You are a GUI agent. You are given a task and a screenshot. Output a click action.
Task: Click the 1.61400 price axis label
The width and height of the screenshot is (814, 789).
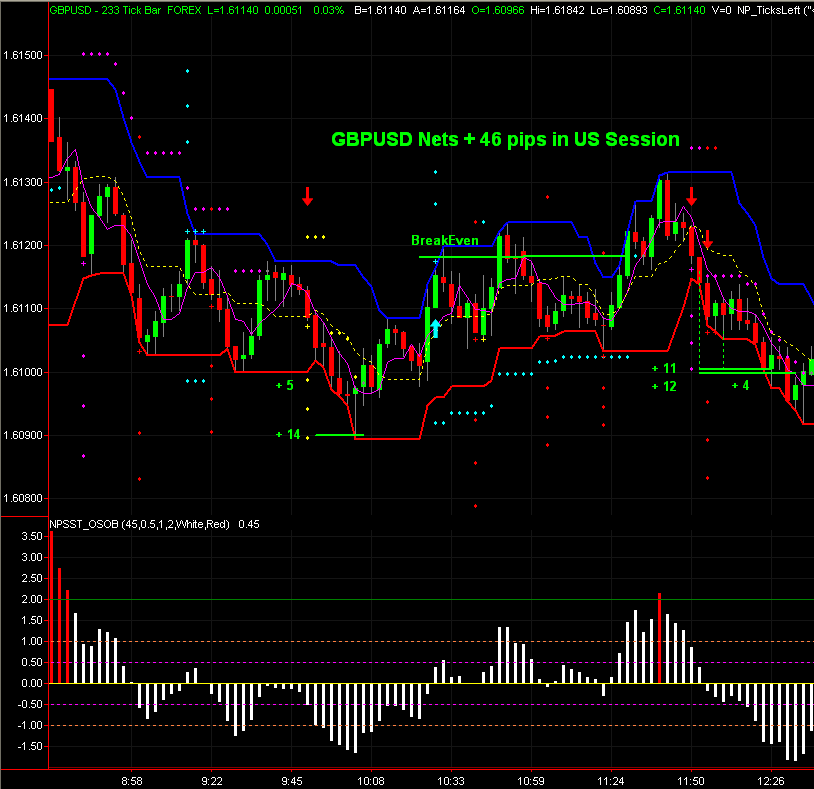point(23,118)
